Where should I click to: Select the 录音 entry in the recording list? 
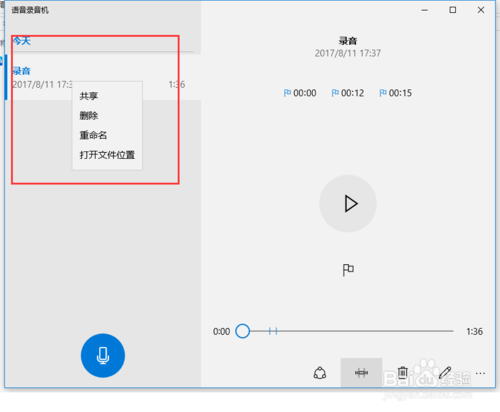[103, 77]
